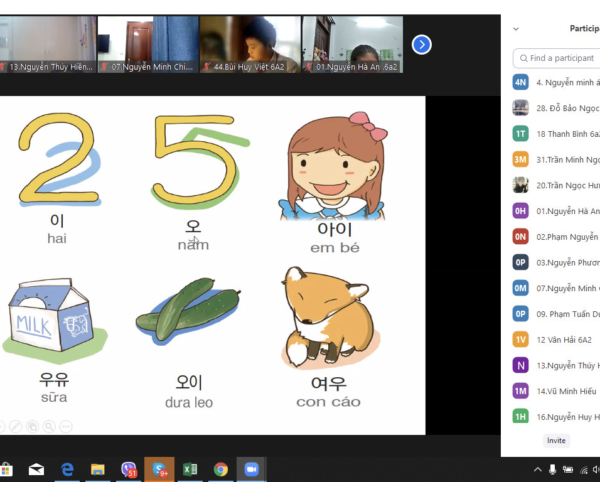The image size is (600, 482).
Task: Launch Excel from the taskbar
Action: pyautogui.click(x=189, y=468)
